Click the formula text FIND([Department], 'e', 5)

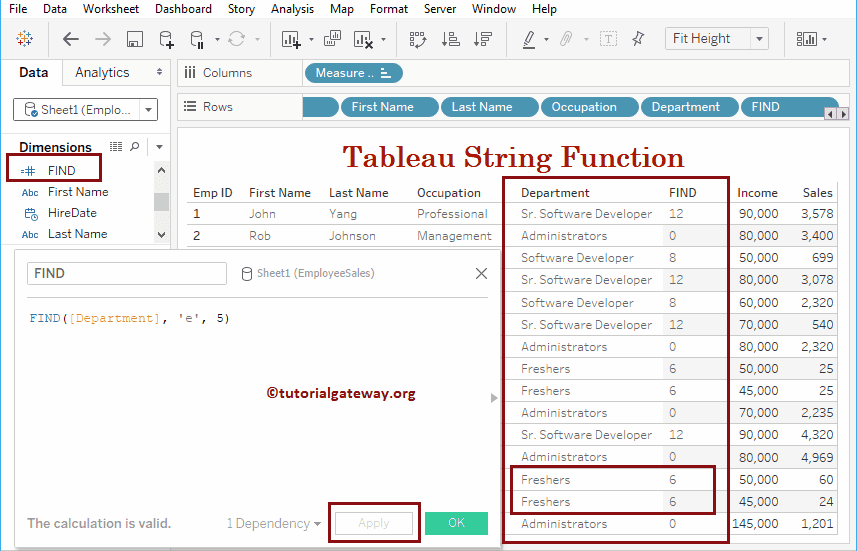[130, 318]
